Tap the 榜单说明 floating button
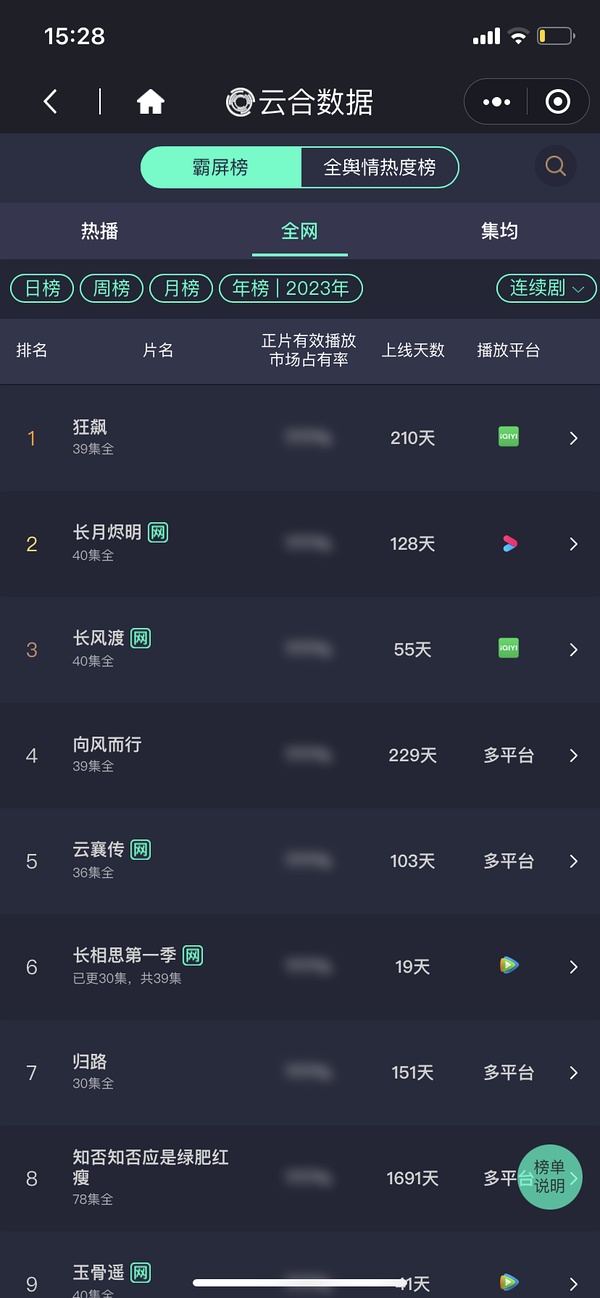The width and height of the screenshot is (600, 1298). pyautogui.click(x=549, y=1177)
